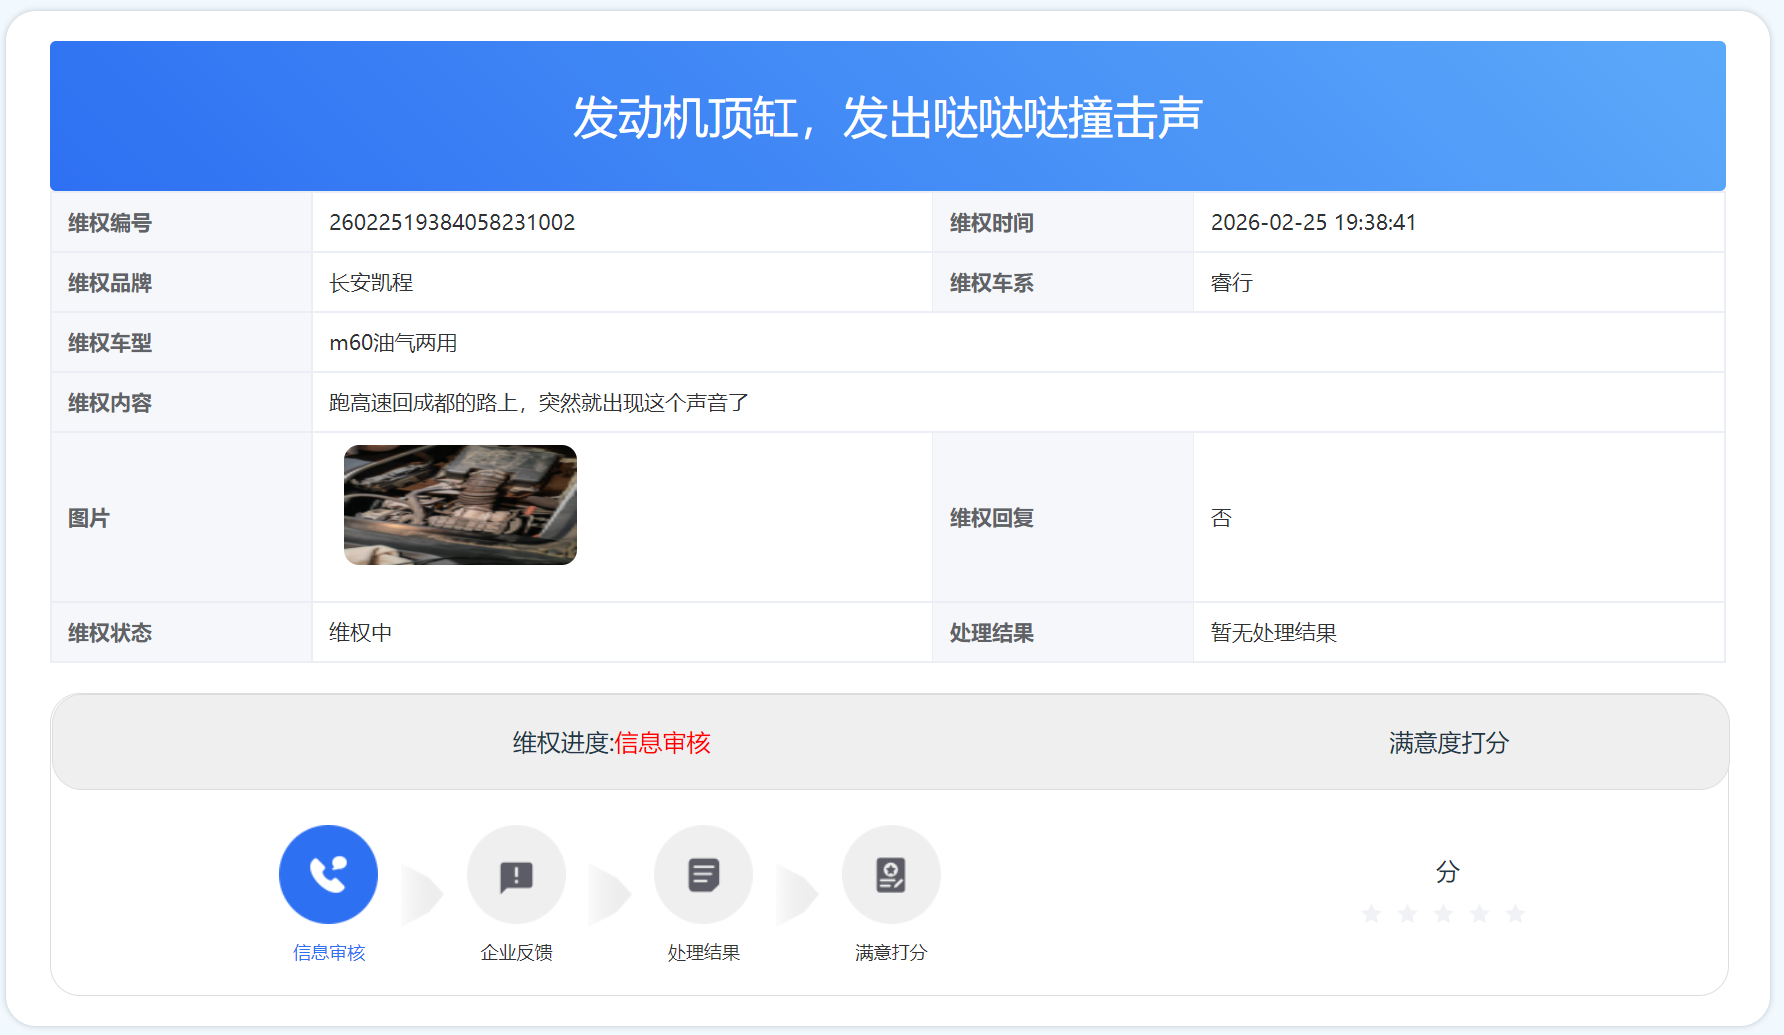Select the second satisfaction star
The image size is (1784, 1035).
coord(1407,914)
